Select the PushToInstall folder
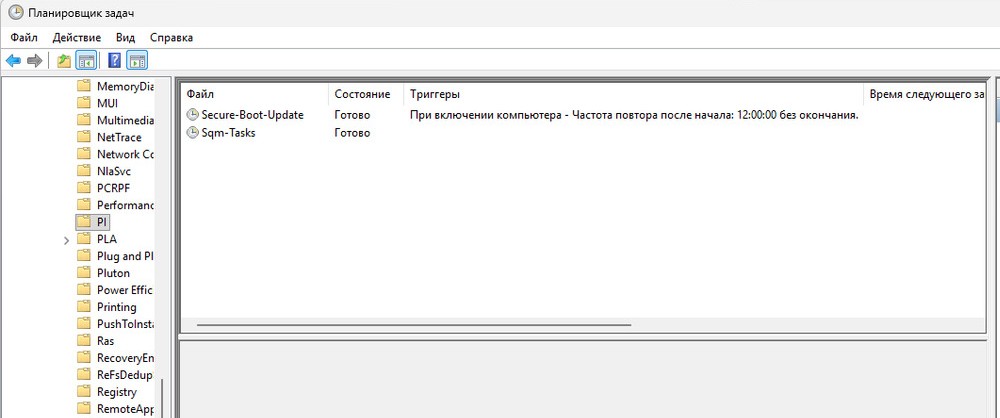The image size is (1000, 418). (125, 324)
